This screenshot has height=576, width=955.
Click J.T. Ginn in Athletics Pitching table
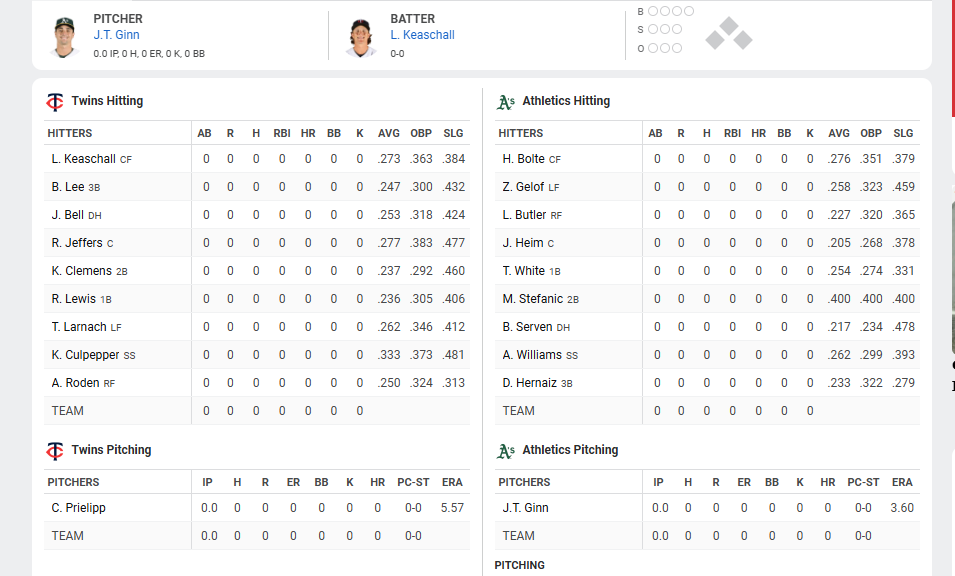525,508
